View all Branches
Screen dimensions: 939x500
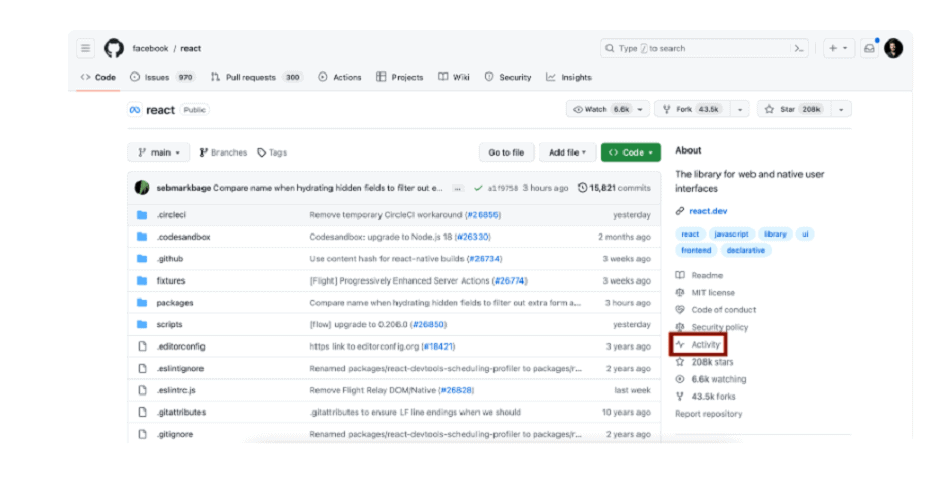pyautogui.click(x=223, y=153)
